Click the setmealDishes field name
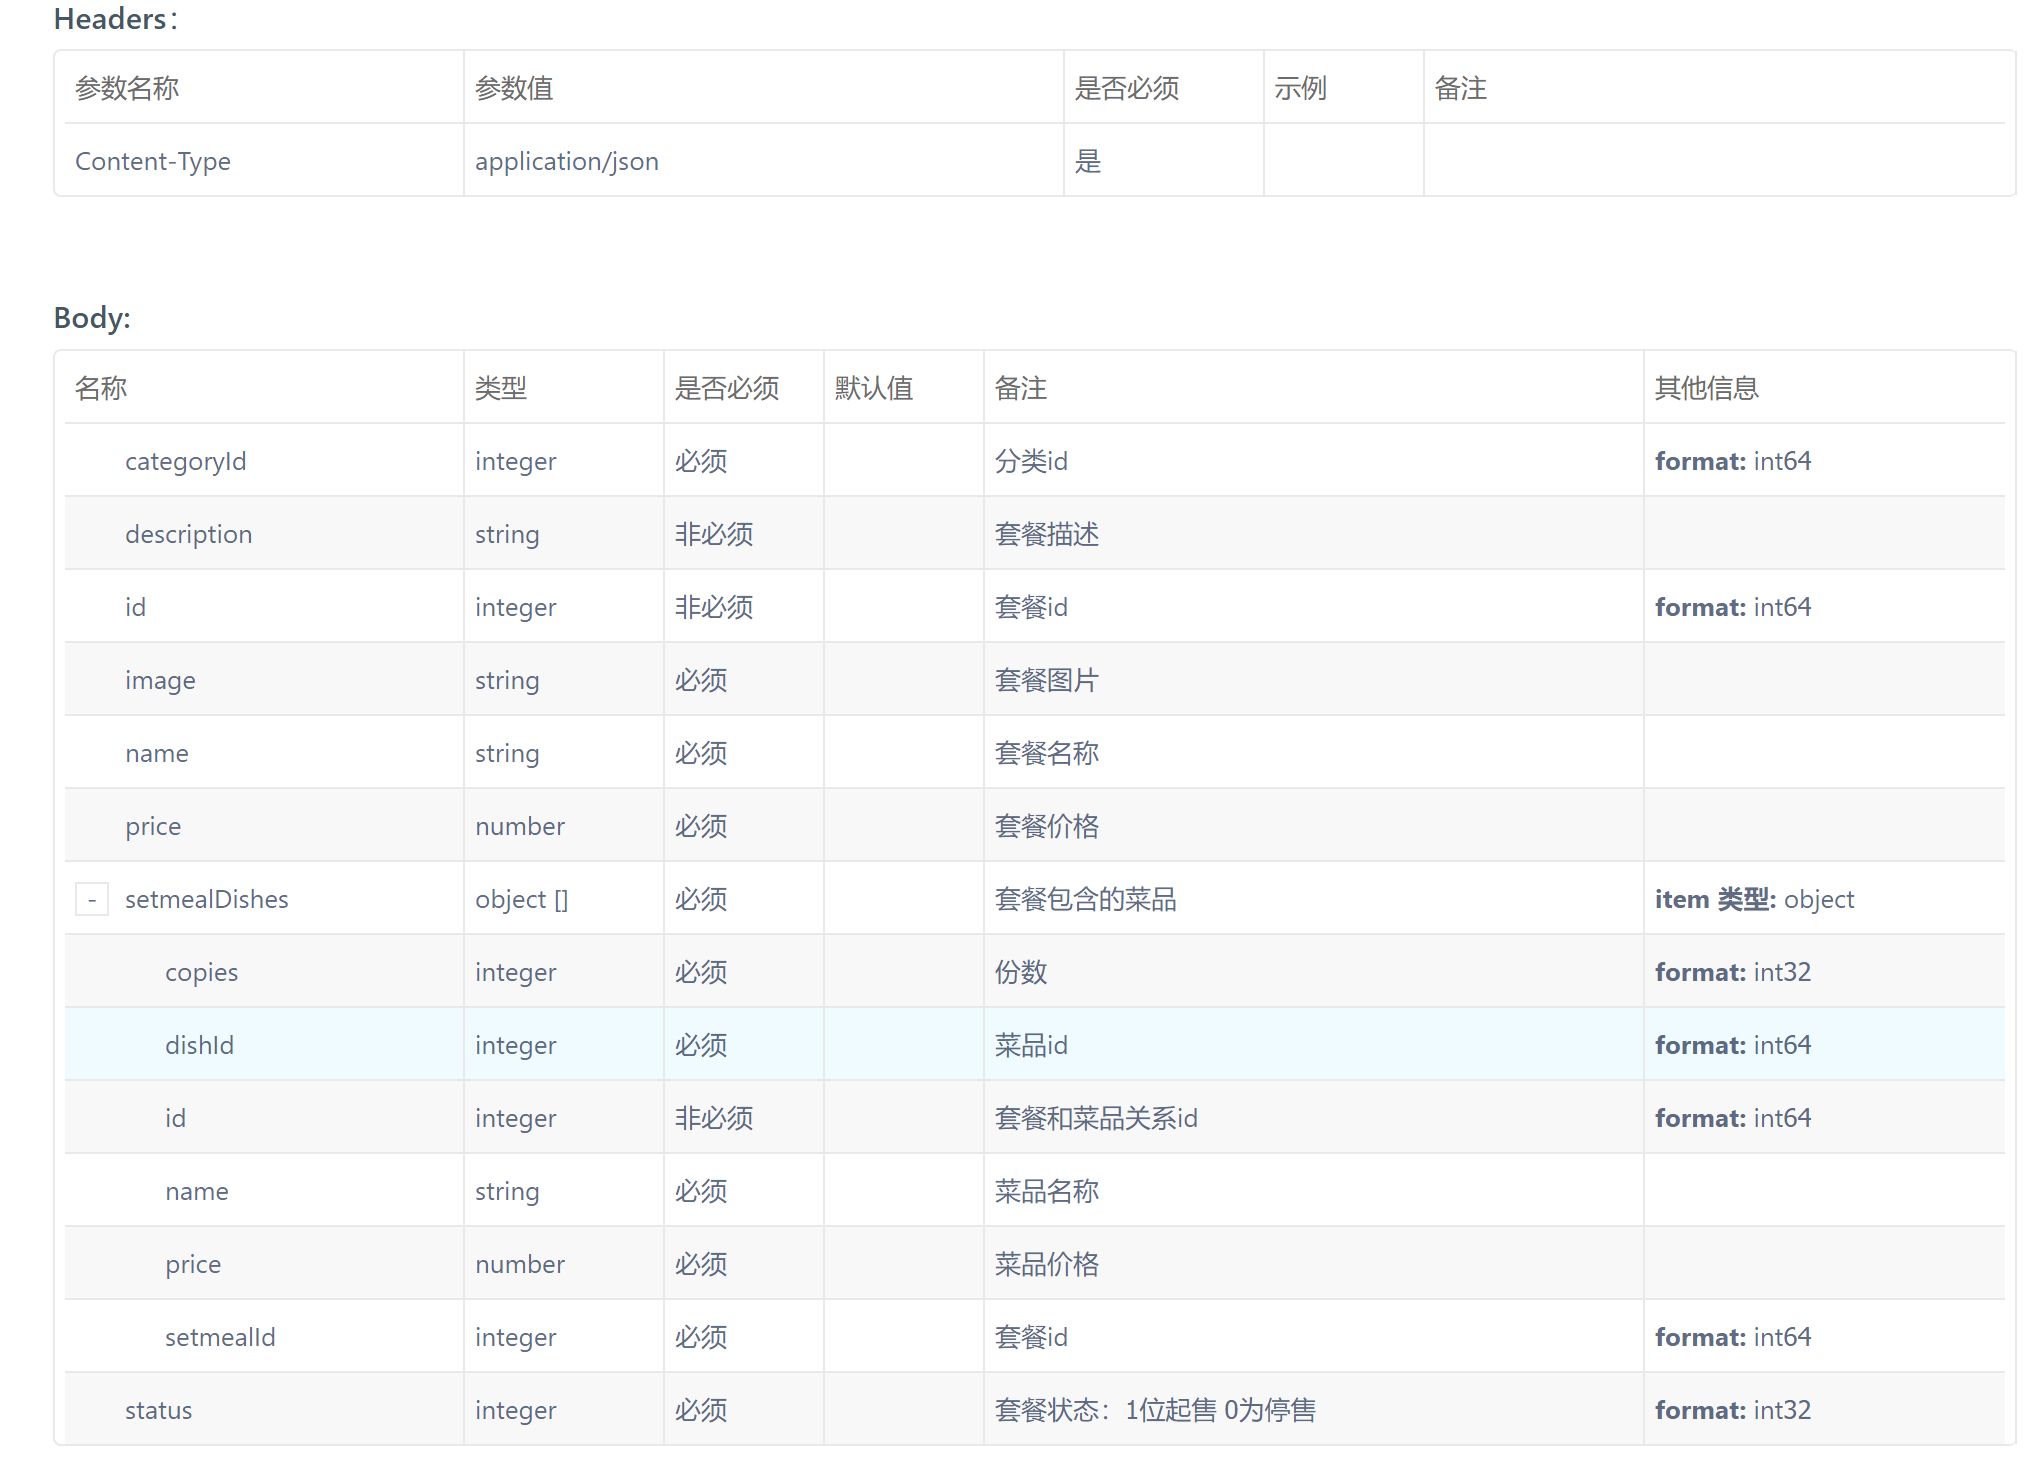This screenshot has width=2035, height=1468. (x=206, y=899)
